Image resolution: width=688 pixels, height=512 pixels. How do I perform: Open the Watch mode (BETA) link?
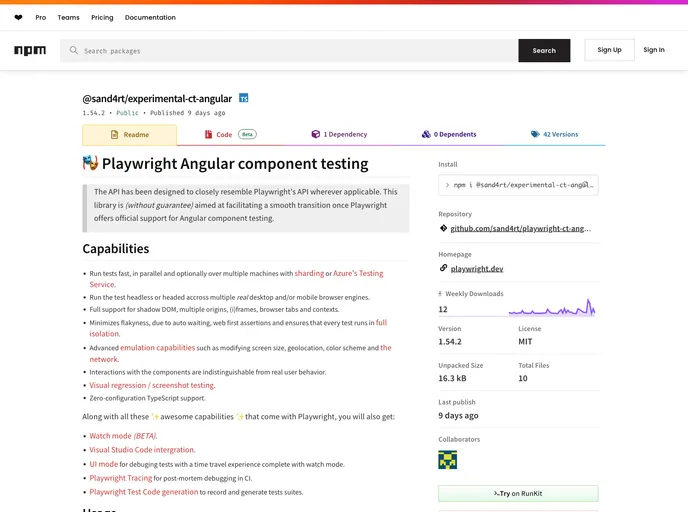[x=123, y=436]
